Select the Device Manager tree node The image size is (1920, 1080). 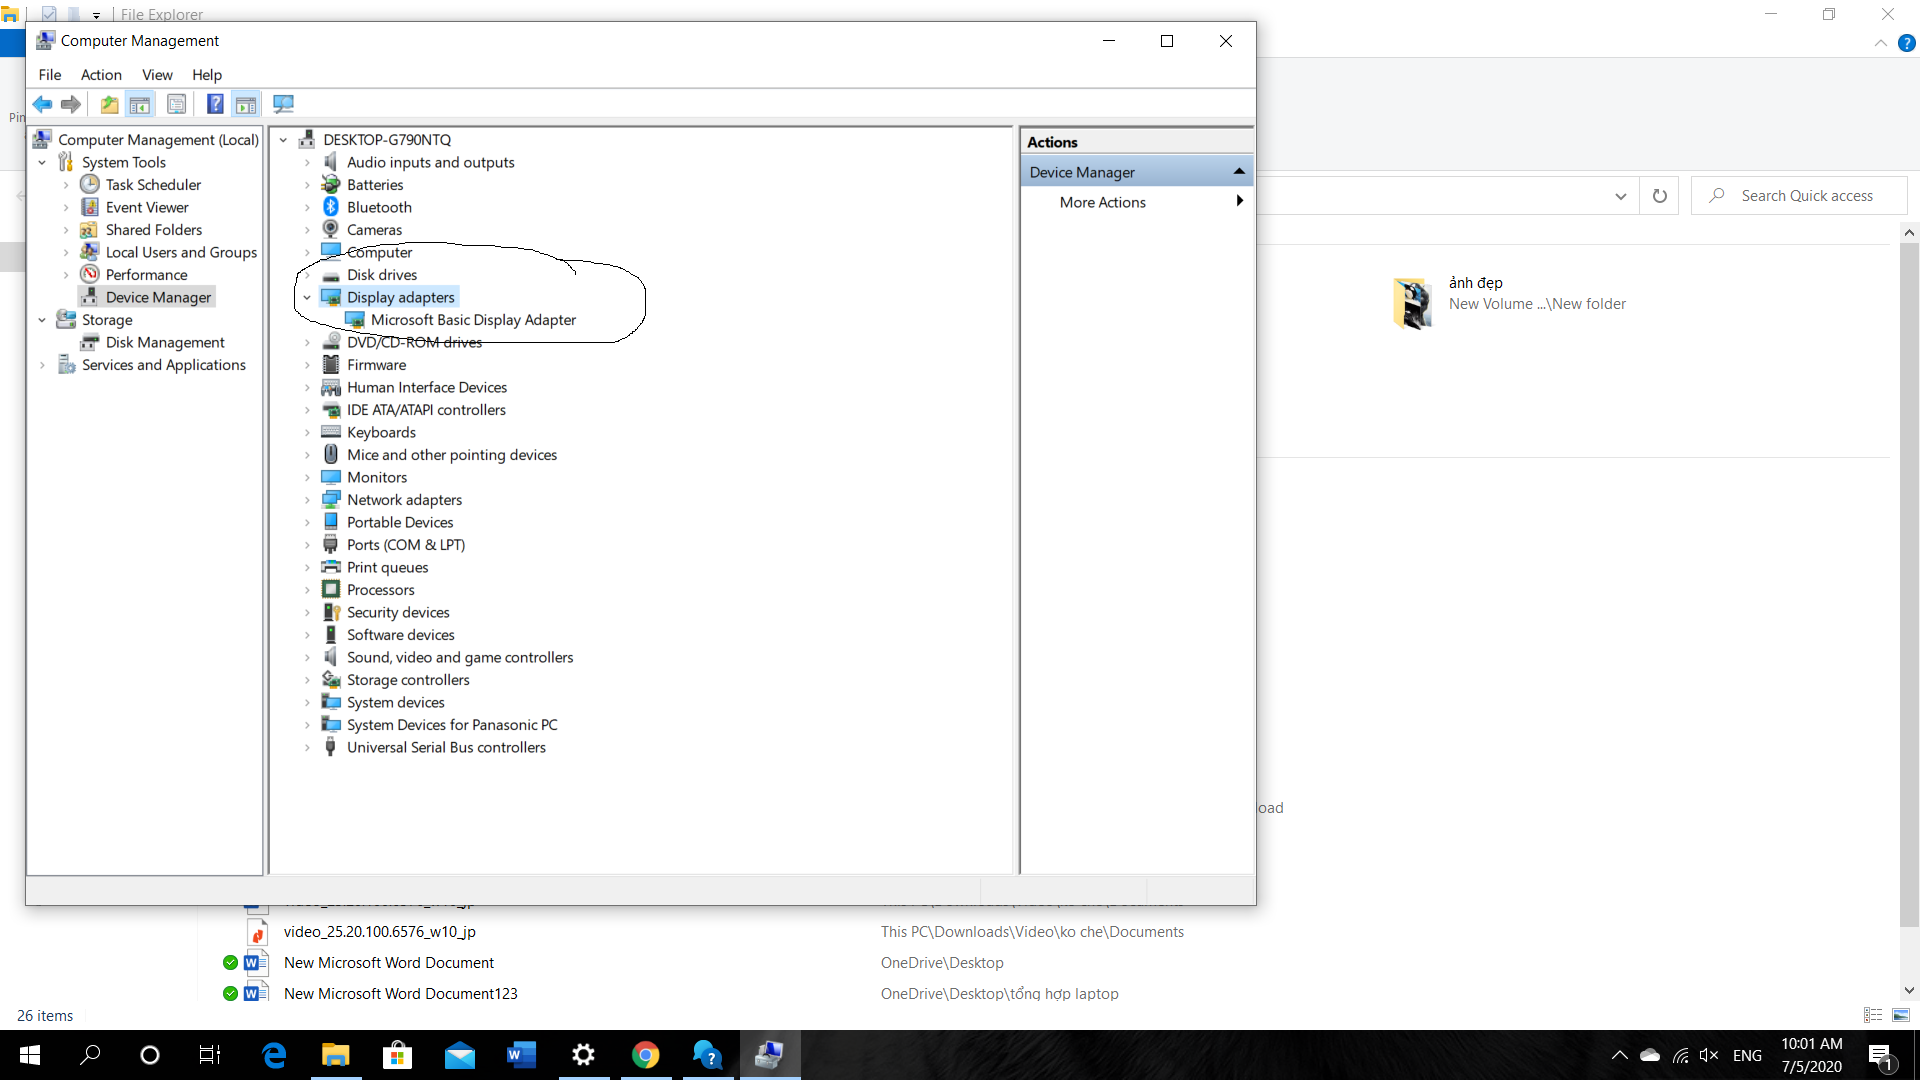coord(158,297)
